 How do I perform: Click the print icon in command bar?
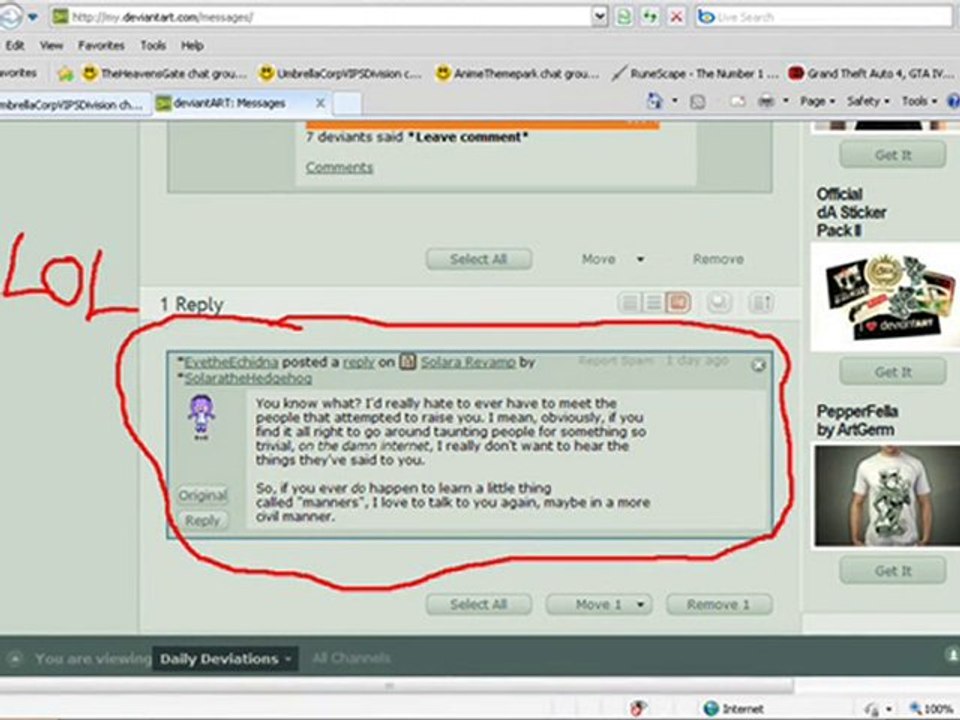(x=766, y=102)
